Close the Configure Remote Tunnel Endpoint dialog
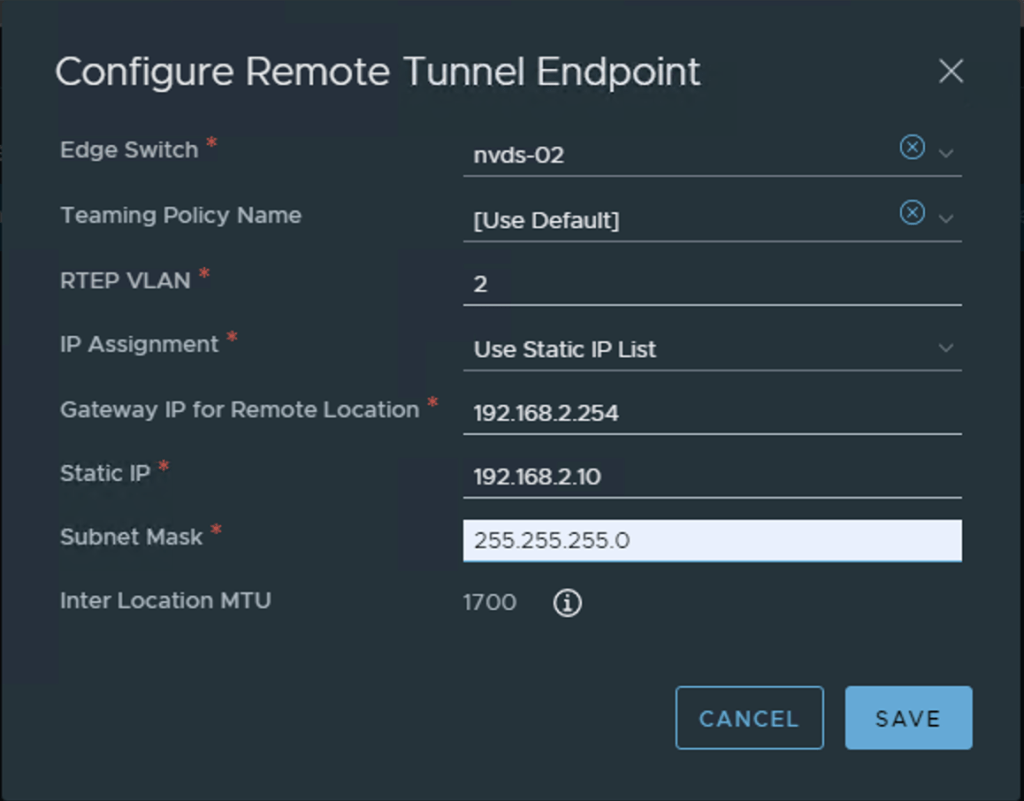Screen dimensions: 1024x801 point(951,71)
